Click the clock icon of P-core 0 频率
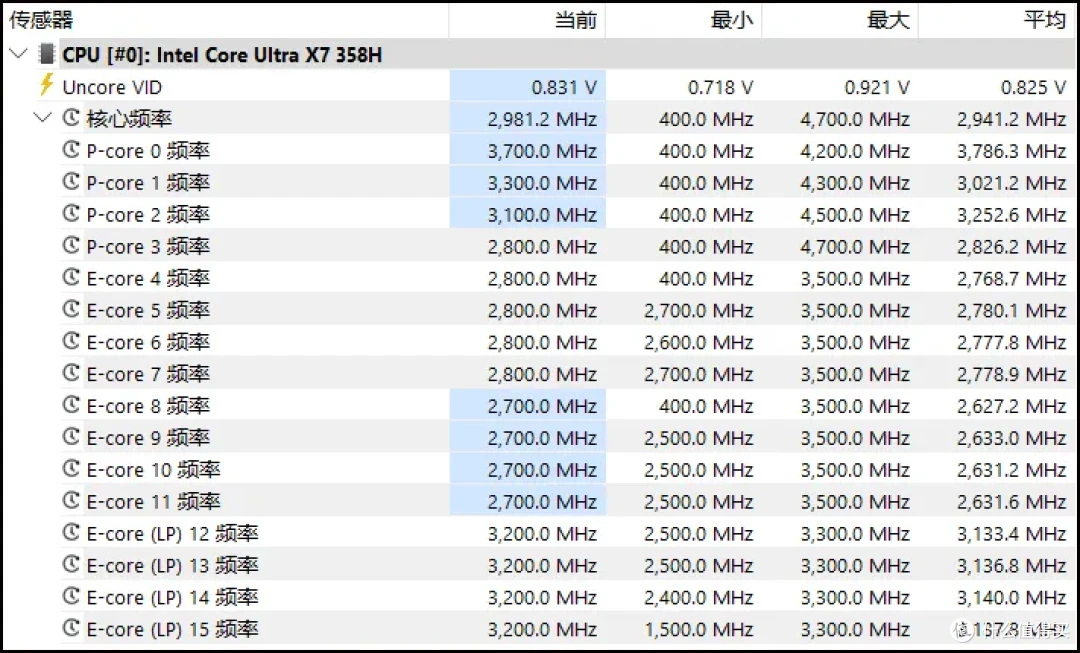The width and height of the screenshot is (1080, 653). point(71,149)
